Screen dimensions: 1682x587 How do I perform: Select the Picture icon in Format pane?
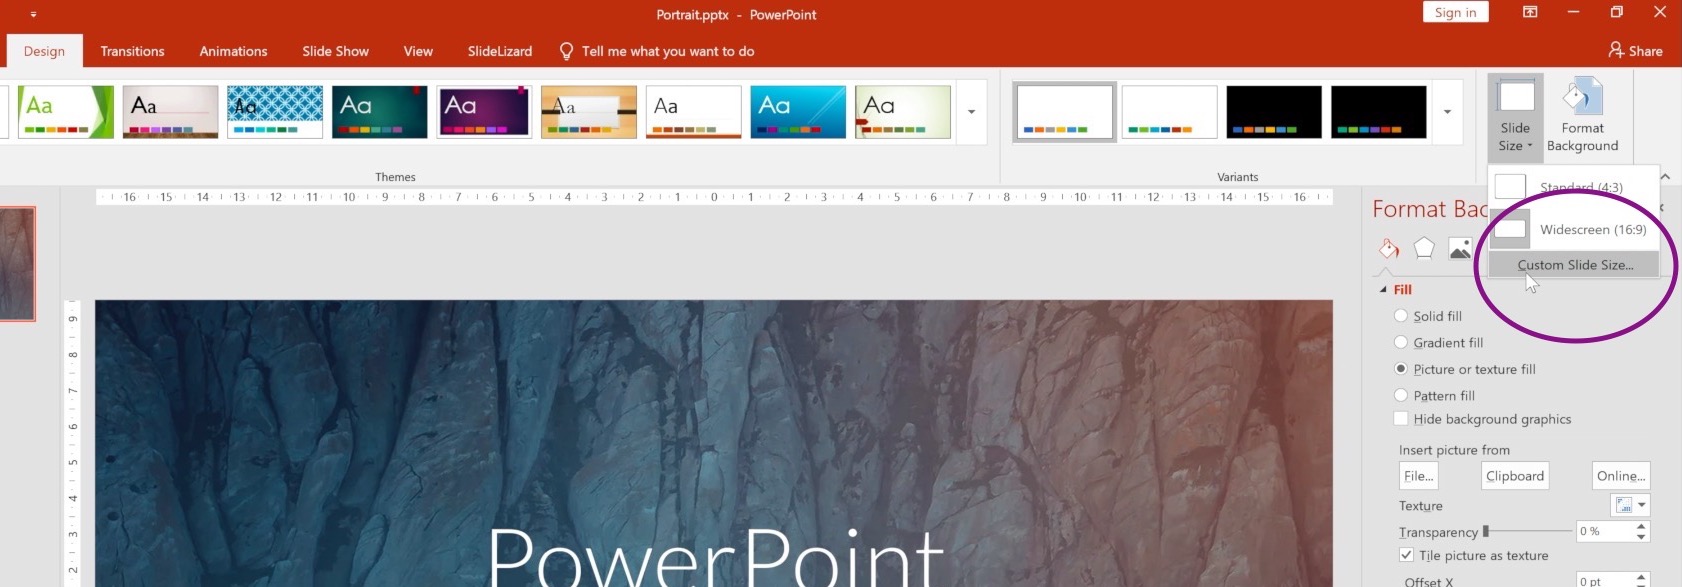(x=1459, y=248)
